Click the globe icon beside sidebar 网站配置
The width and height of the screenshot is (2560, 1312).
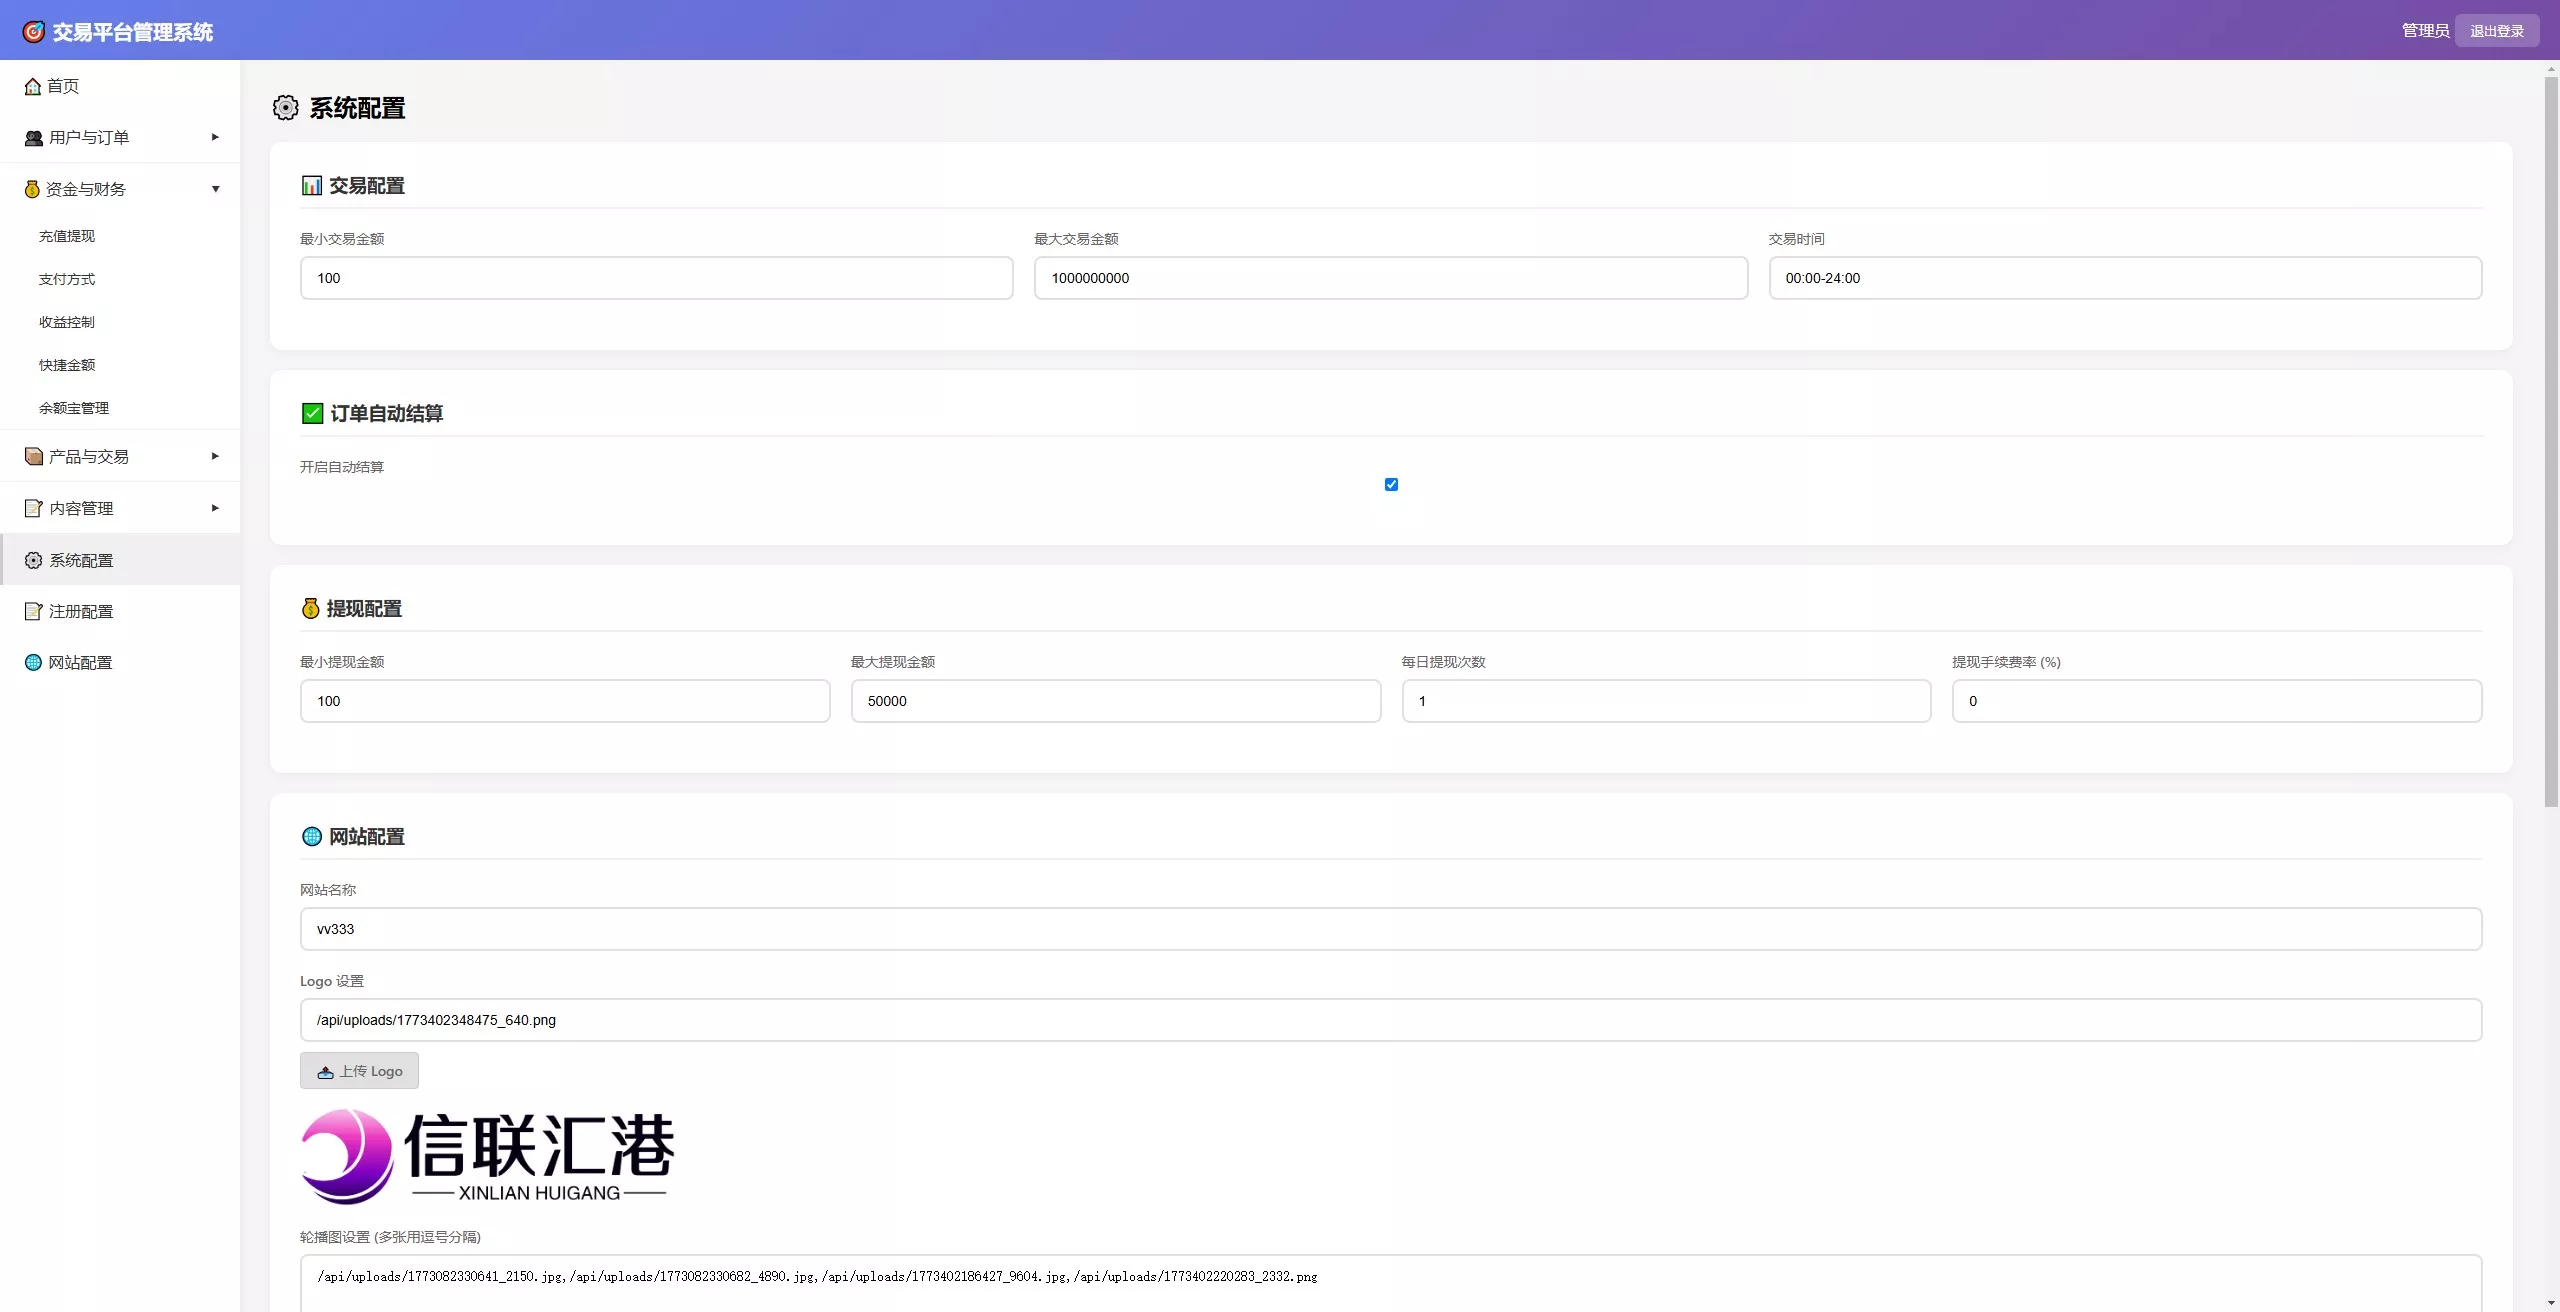pos(34,663)
